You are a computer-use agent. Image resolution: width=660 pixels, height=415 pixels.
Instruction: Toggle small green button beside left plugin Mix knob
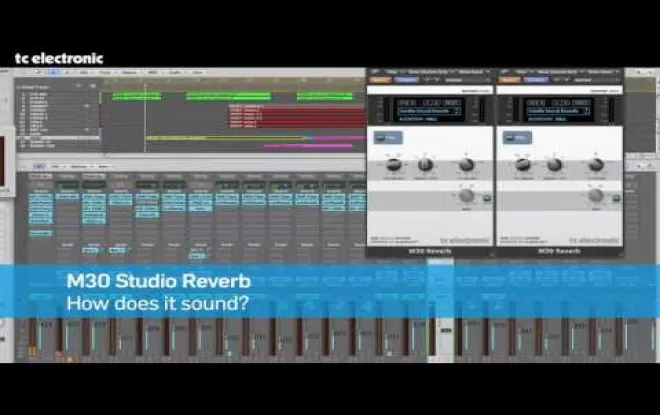(486, 197)
